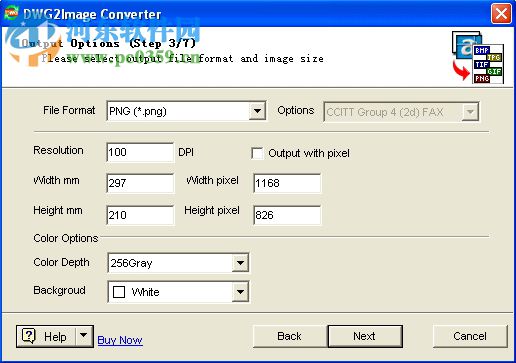Viewport: 516px width, 363px height.
Task: Open the Buy Now link
Action: pos(120,340)
